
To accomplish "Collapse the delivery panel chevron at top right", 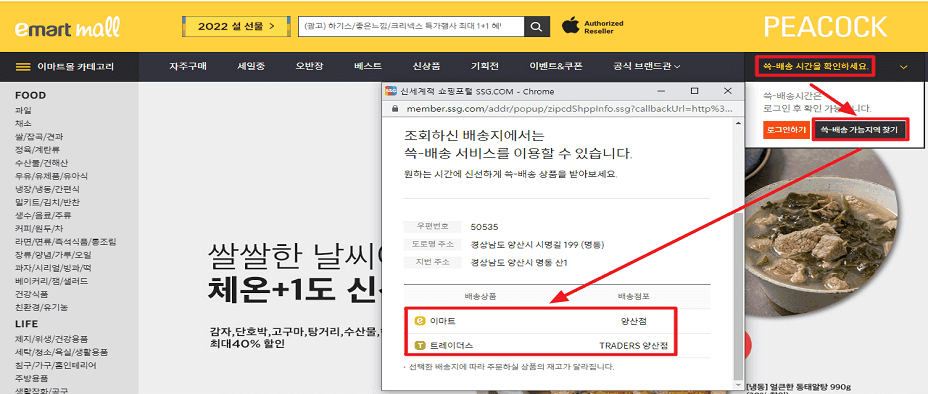I will pos(903,67).
